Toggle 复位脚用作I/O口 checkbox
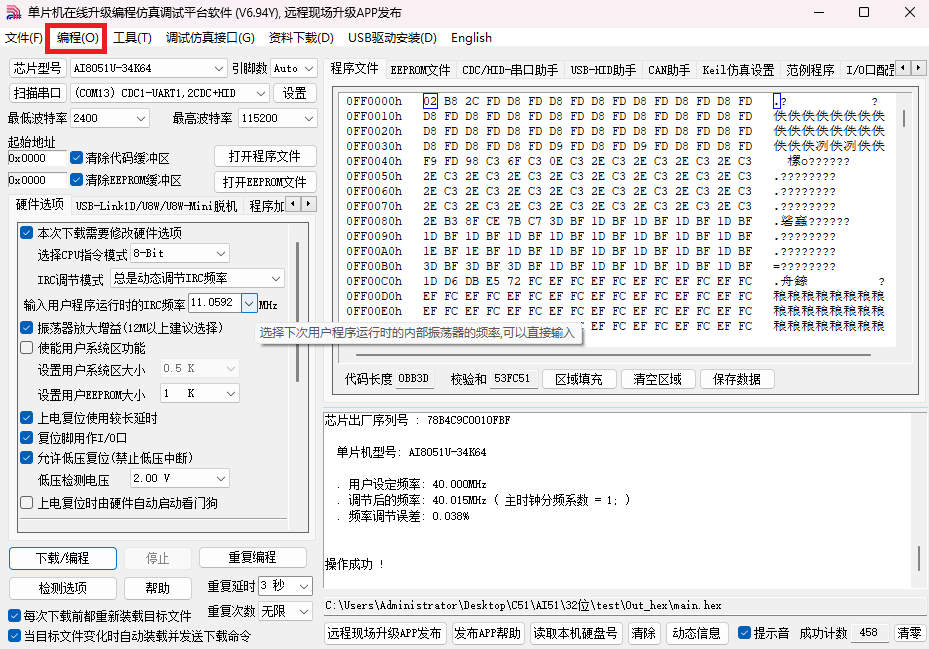This screenshot has width=929, height=649. [x=26, y=438]
